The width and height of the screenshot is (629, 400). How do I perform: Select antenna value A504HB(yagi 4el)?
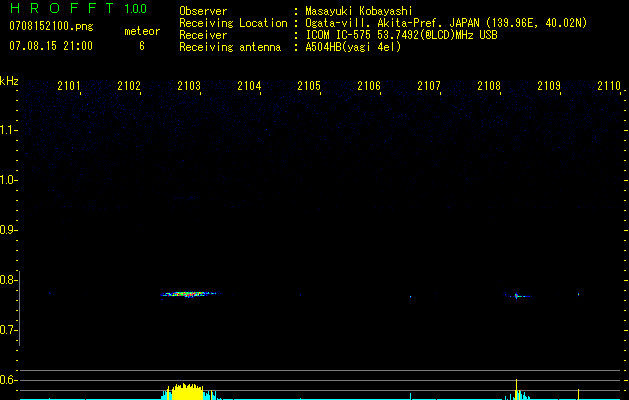tap(353, 47)
